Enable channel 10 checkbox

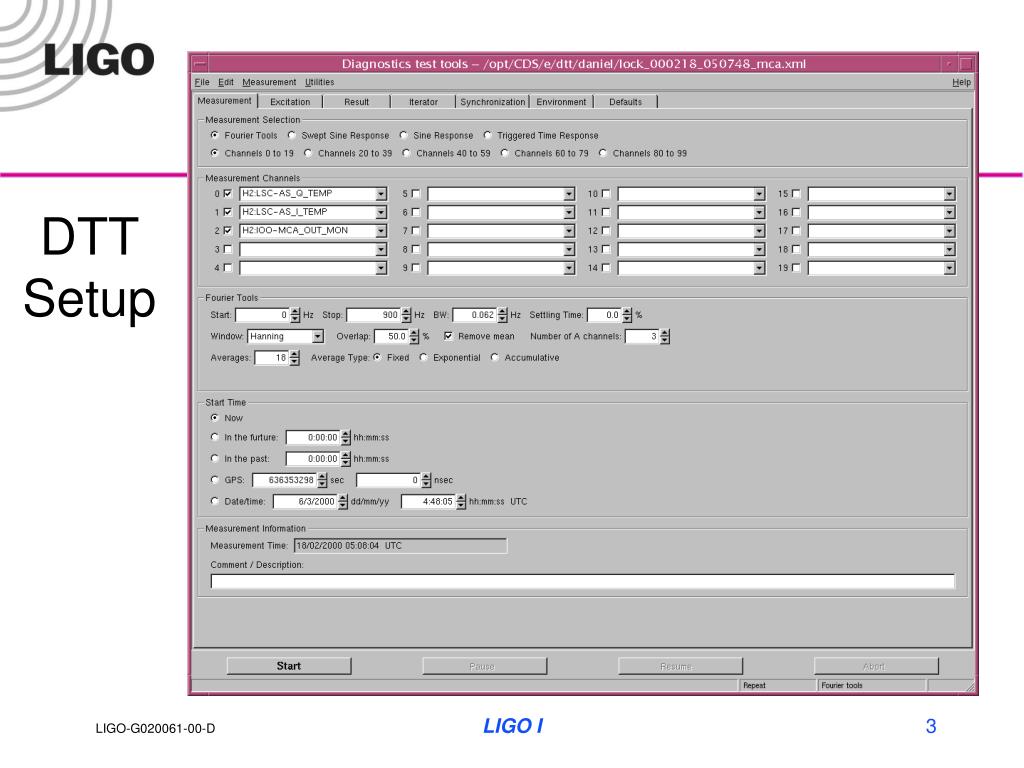pyautogui.click(x=605, y=193)
